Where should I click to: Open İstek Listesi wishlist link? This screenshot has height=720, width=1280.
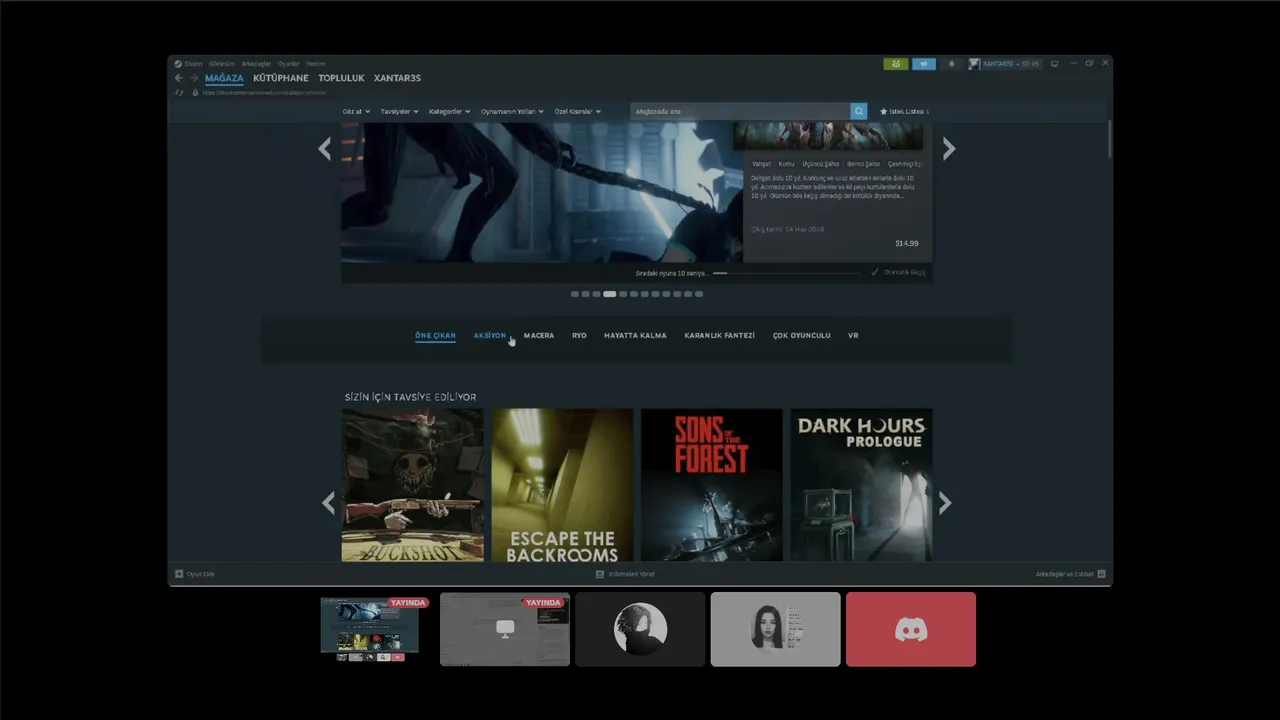[x=904, y=111]
